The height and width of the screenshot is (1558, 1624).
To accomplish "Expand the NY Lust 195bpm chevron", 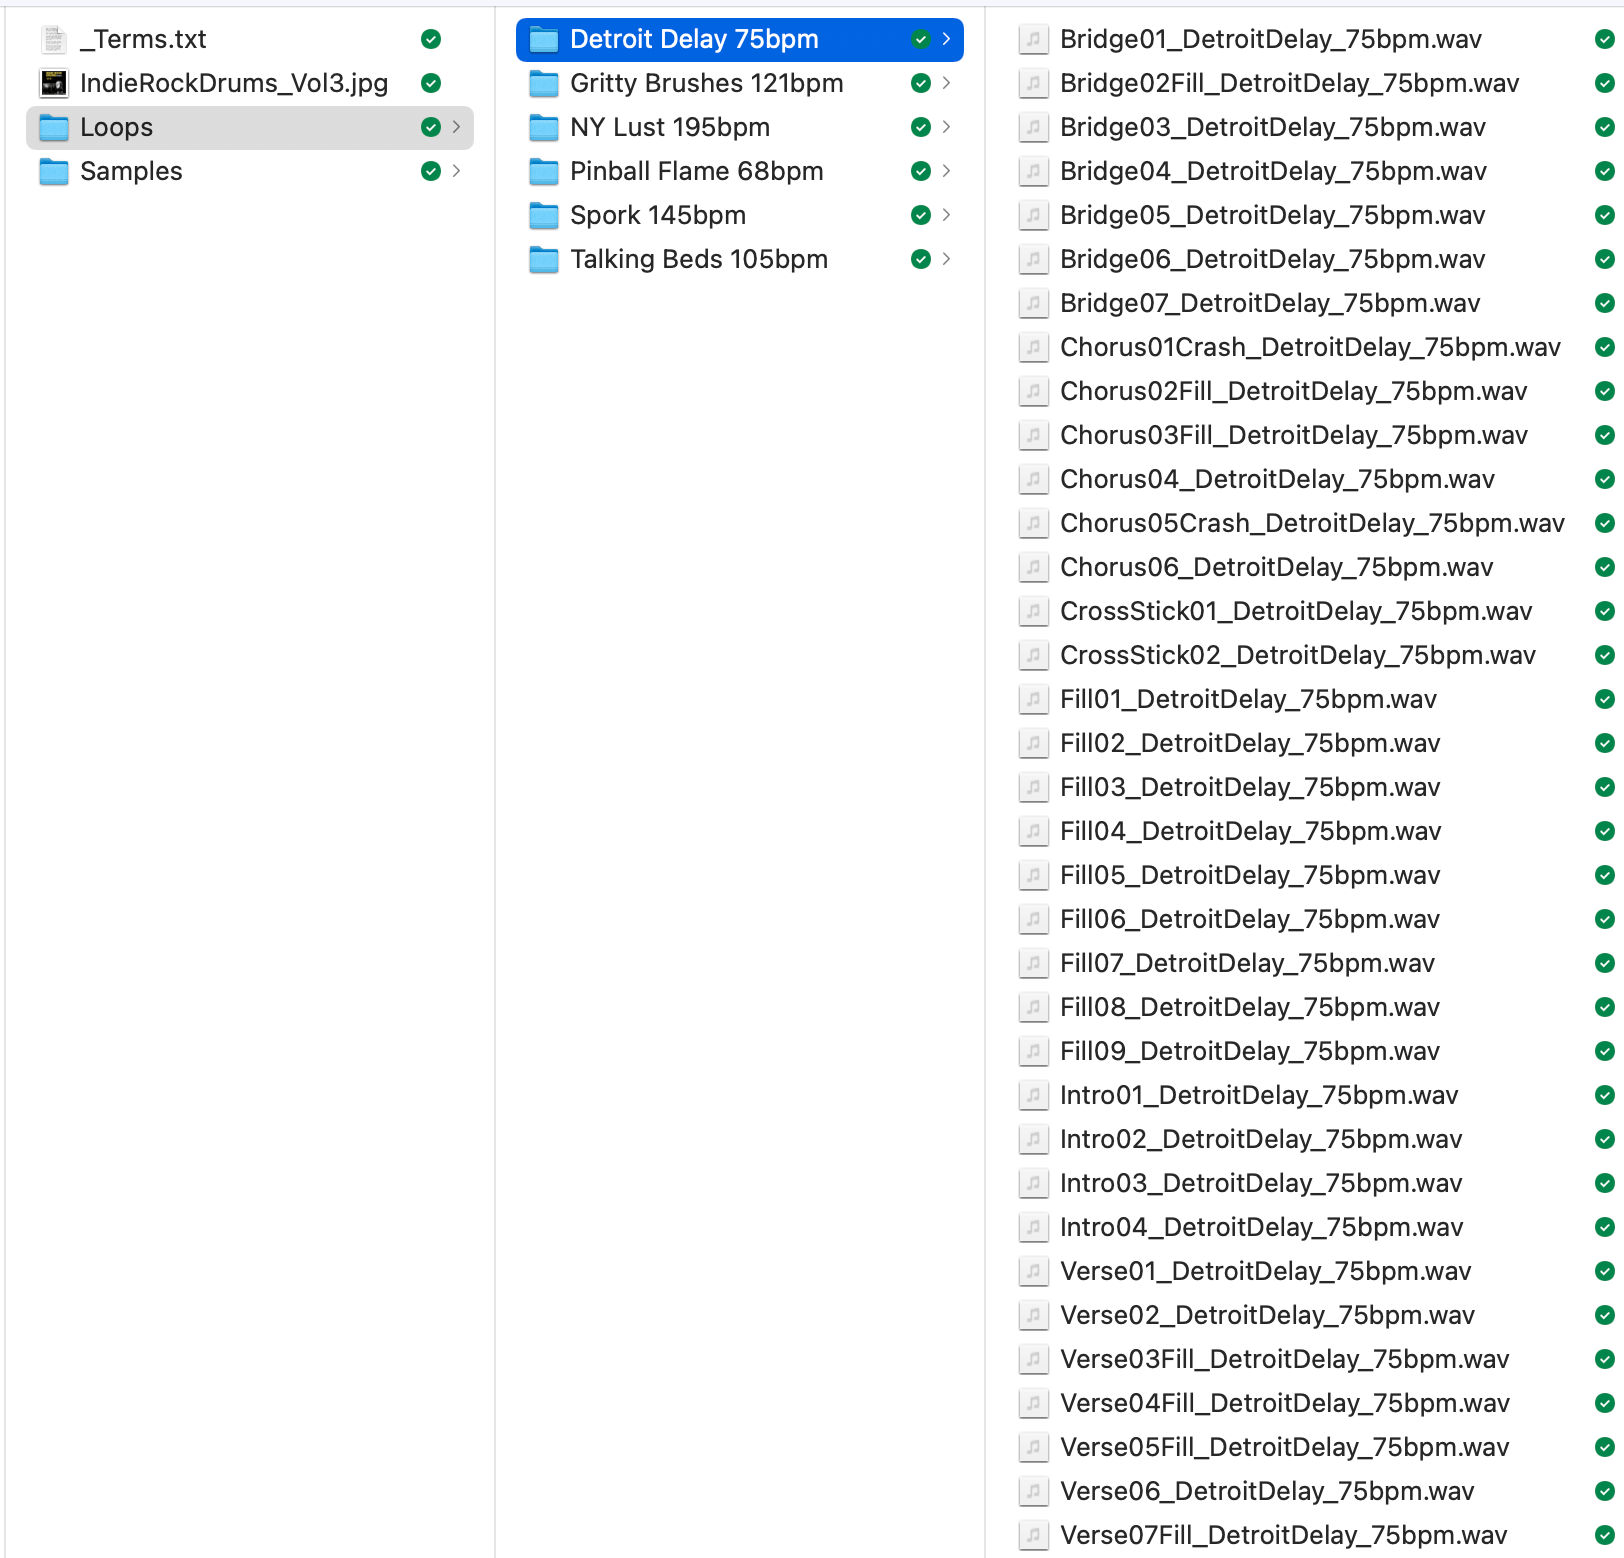I will [946, 127].
